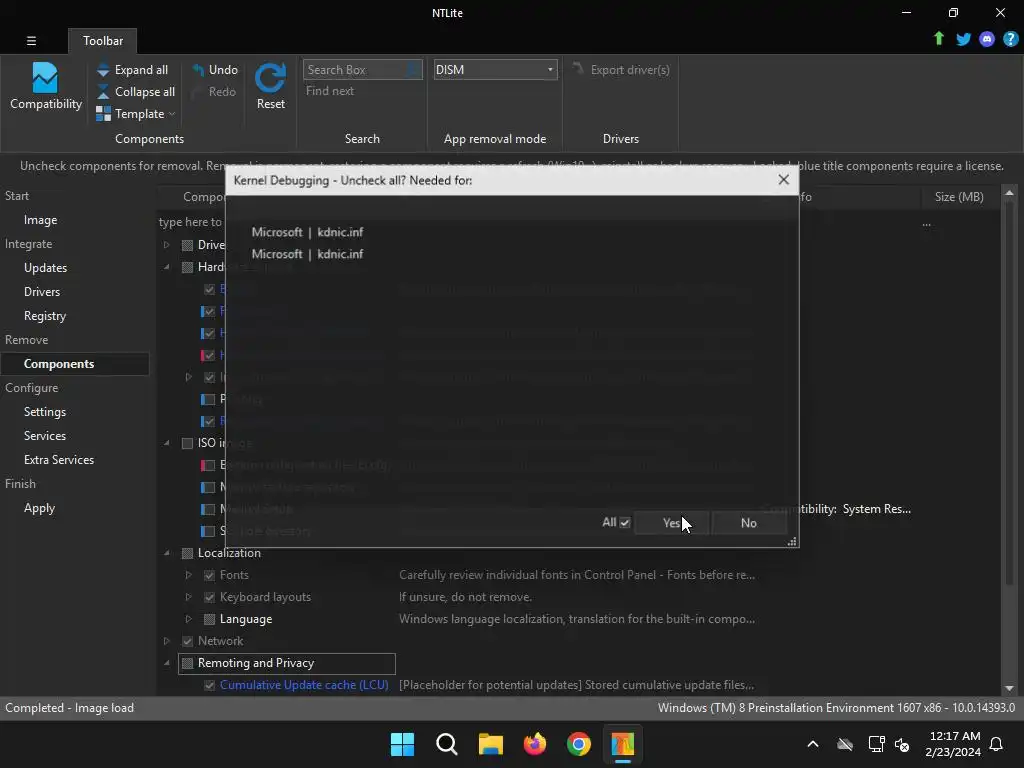Click Redo button
The image size is (1024, 768).
click(214, 92)
